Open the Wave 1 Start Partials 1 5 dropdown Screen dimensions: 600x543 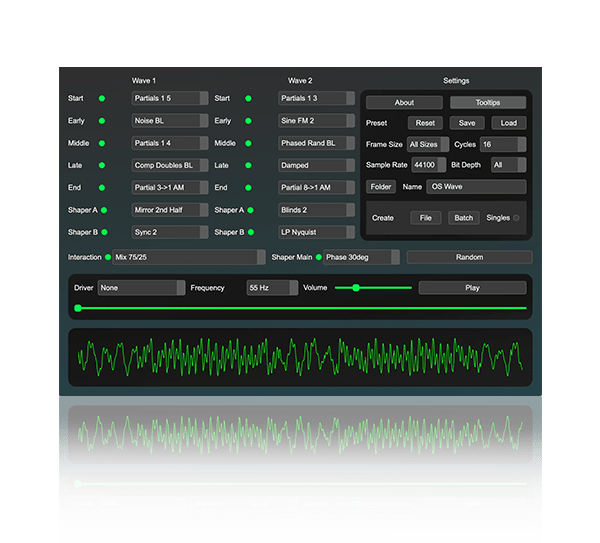click(x=170, y=99)
